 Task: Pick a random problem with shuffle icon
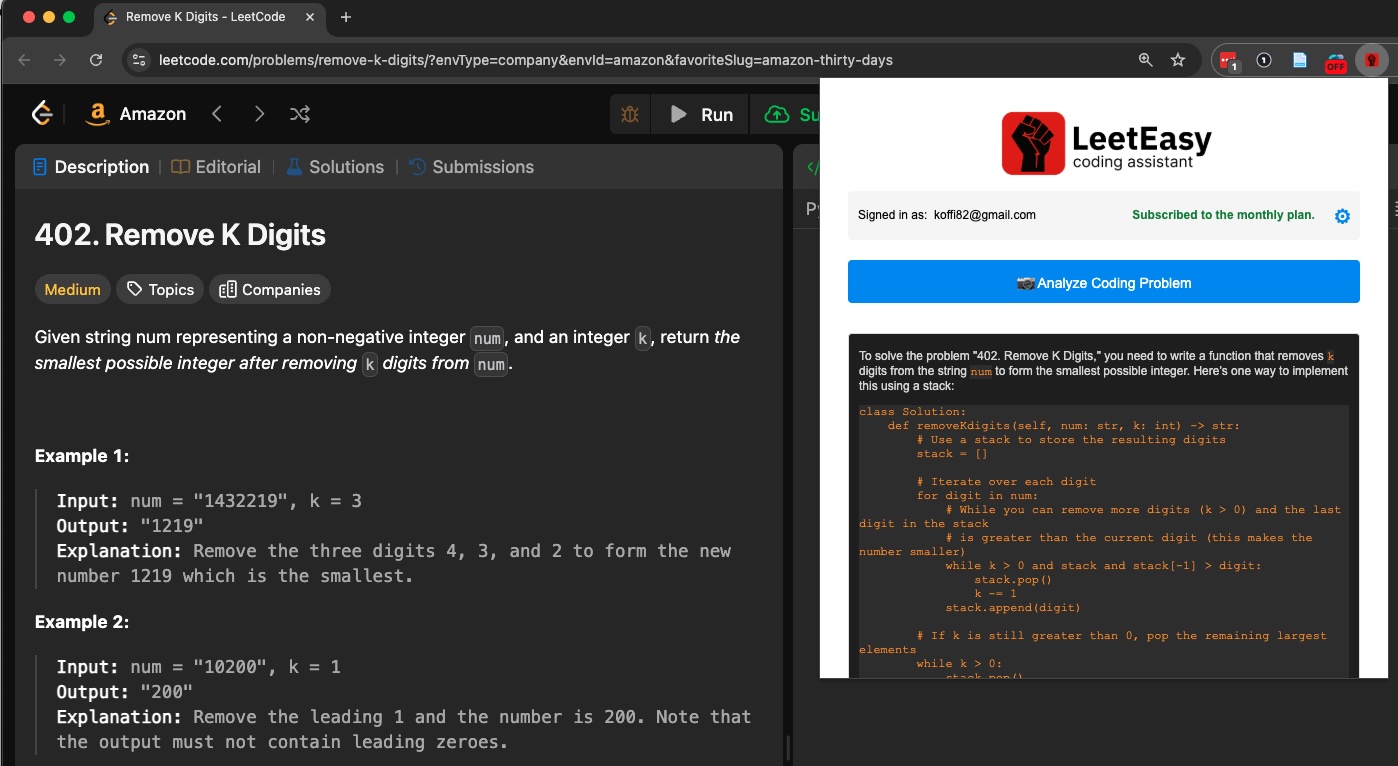[x=300, y=114]
